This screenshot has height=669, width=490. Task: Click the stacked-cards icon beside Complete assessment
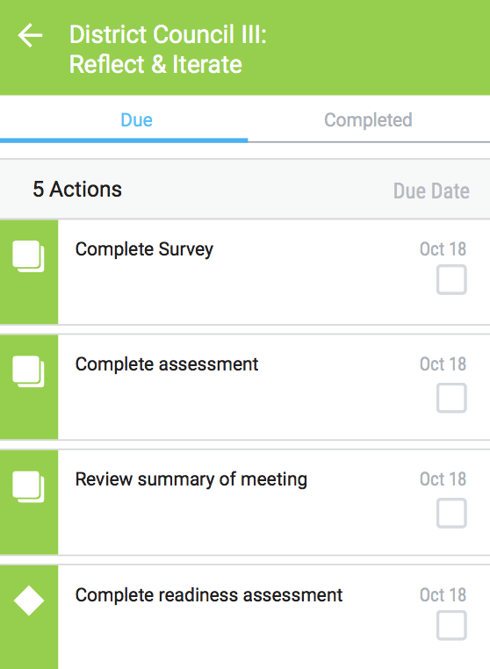click(x=29, y=372)
